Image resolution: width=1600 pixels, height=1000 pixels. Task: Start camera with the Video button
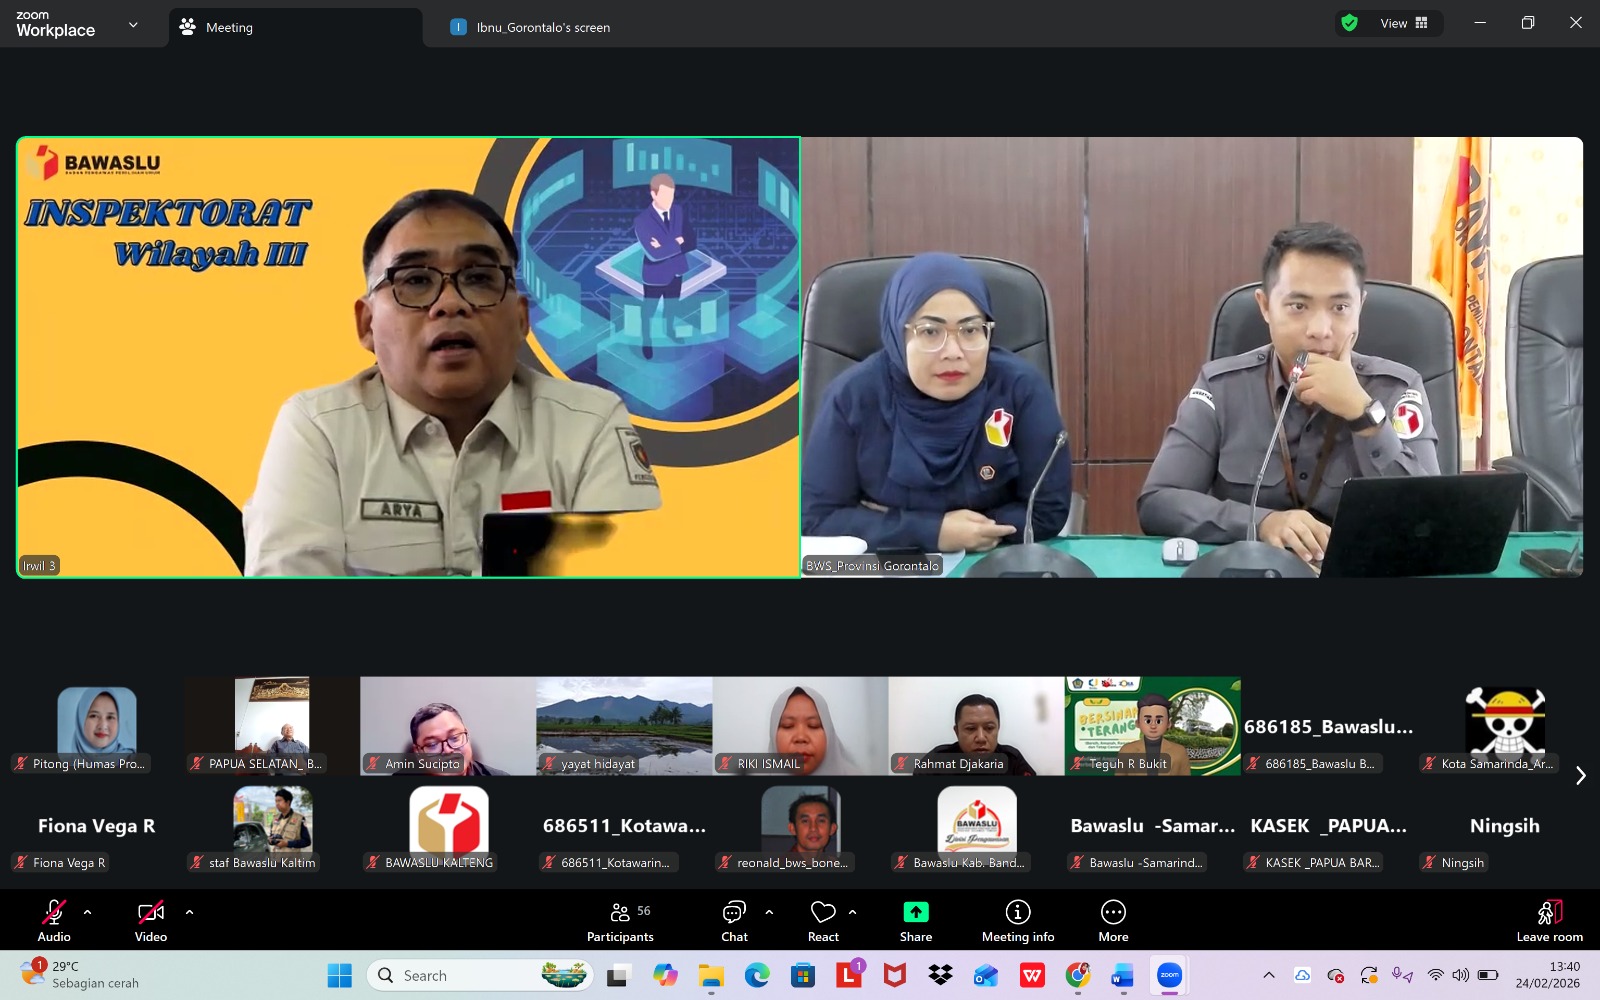pyautogui.click(x=151, y=920)
